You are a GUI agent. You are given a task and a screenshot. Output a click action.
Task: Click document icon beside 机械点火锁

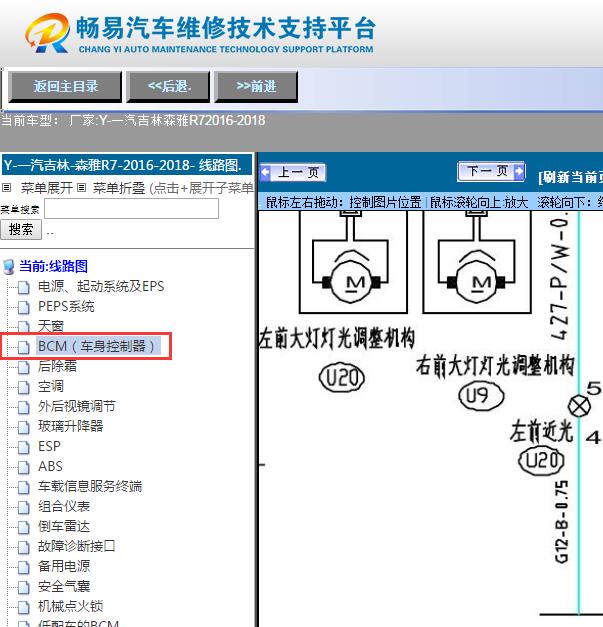pyautogui.click(x=24, y=607)
